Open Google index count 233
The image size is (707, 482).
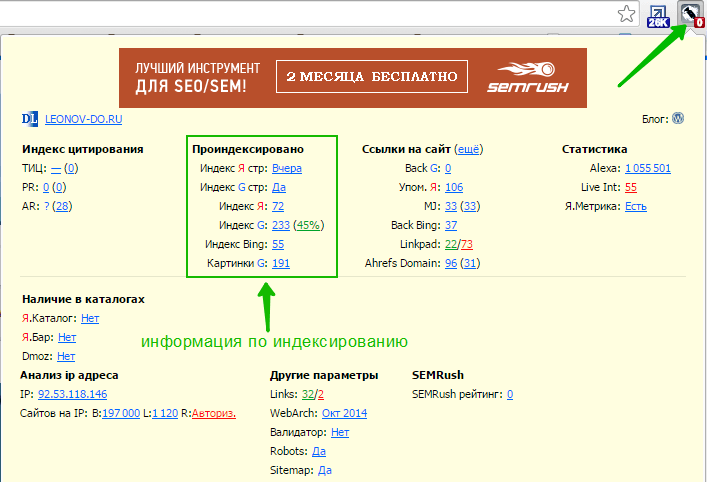(x=281, y=225)
